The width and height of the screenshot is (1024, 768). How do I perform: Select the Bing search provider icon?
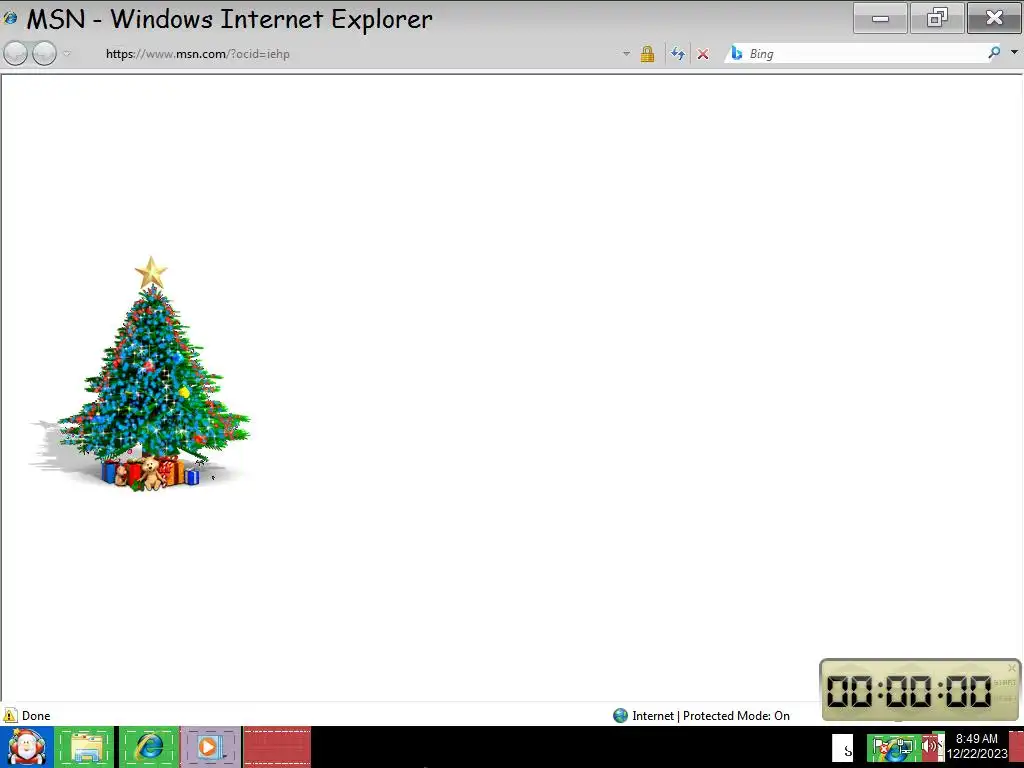[x=737, y=54]
